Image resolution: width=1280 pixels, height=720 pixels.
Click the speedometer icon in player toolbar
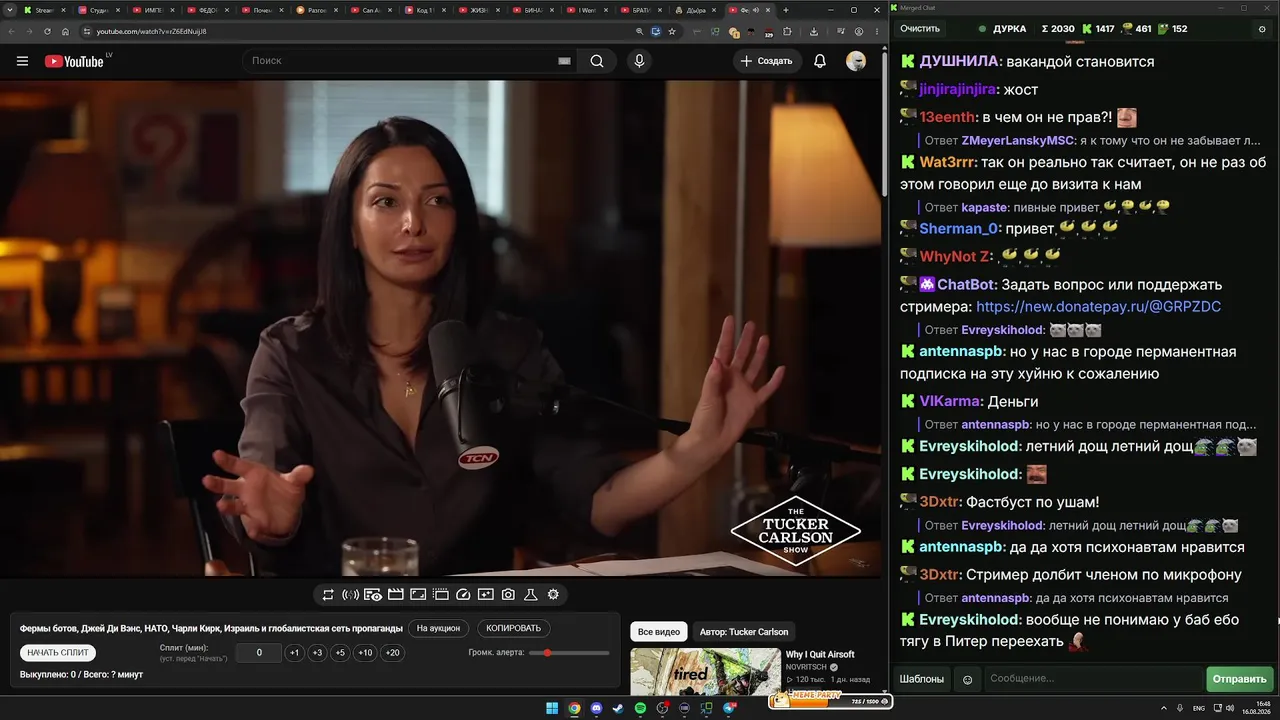tap(463, 594)
